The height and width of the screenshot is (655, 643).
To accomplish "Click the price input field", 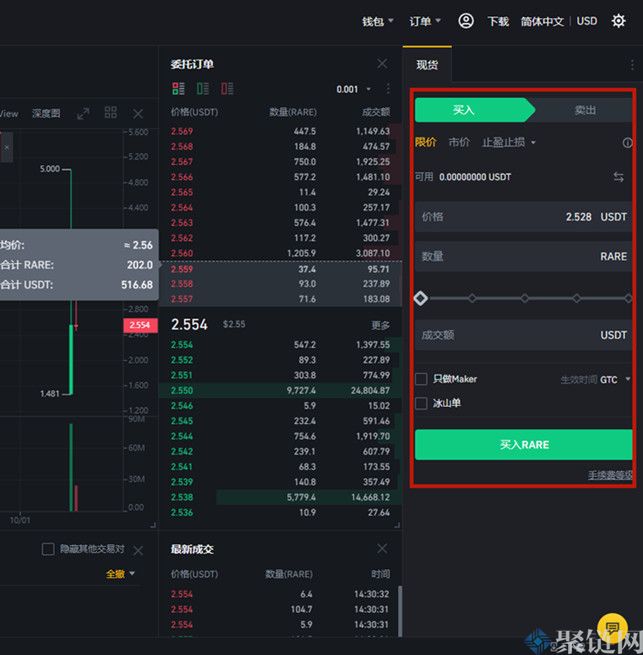I will point(524,217).
